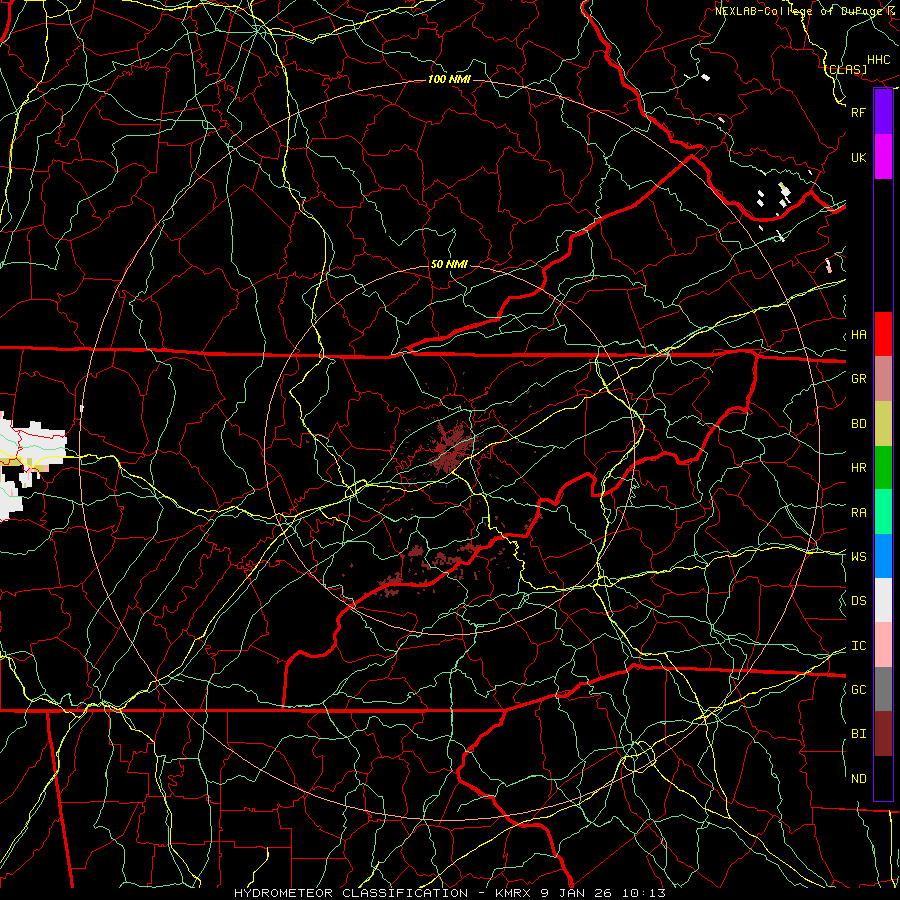Click the UK legend label

tap(859, 157)
